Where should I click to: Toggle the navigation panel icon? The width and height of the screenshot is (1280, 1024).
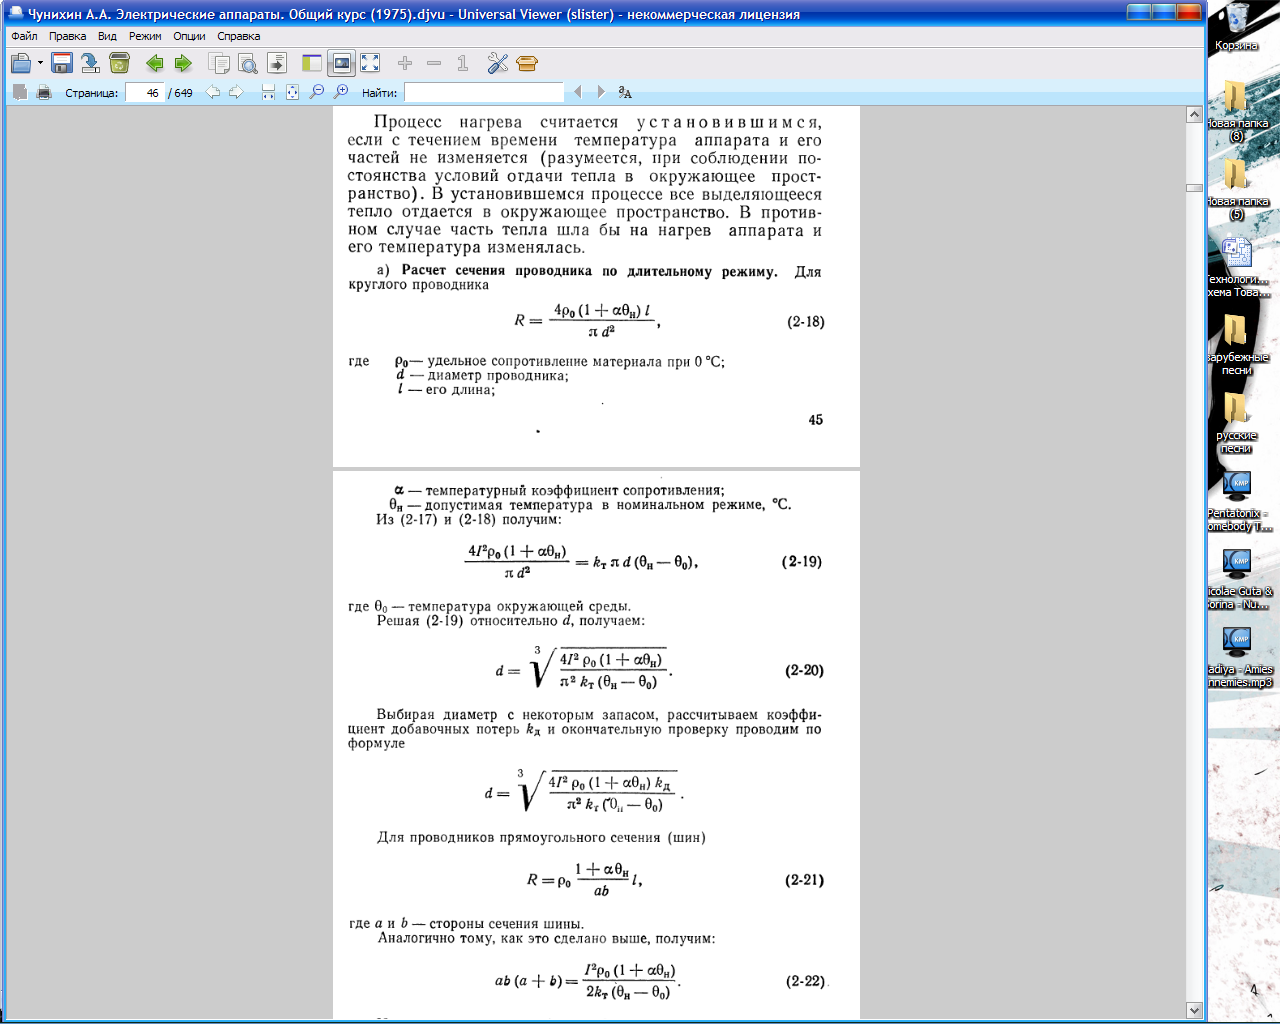click(312, 63)
